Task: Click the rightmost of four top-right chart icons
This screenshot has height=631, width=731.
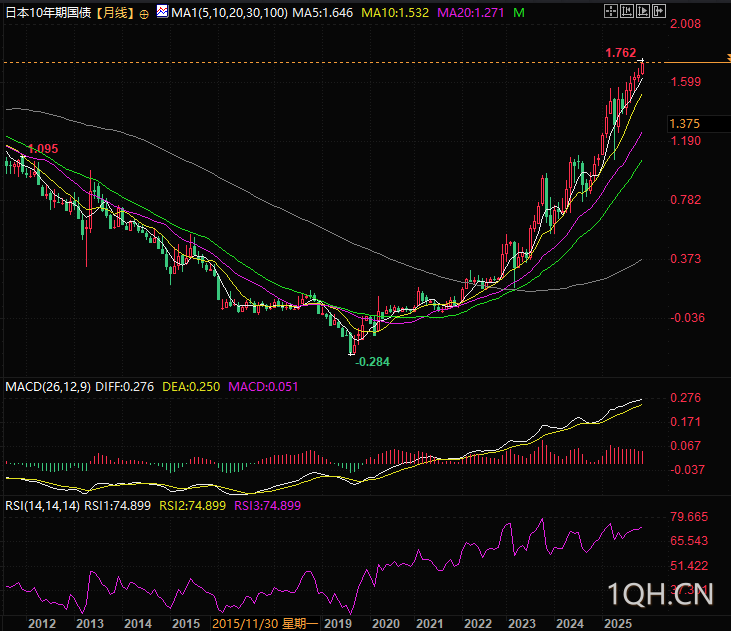Action: (660, 12)
